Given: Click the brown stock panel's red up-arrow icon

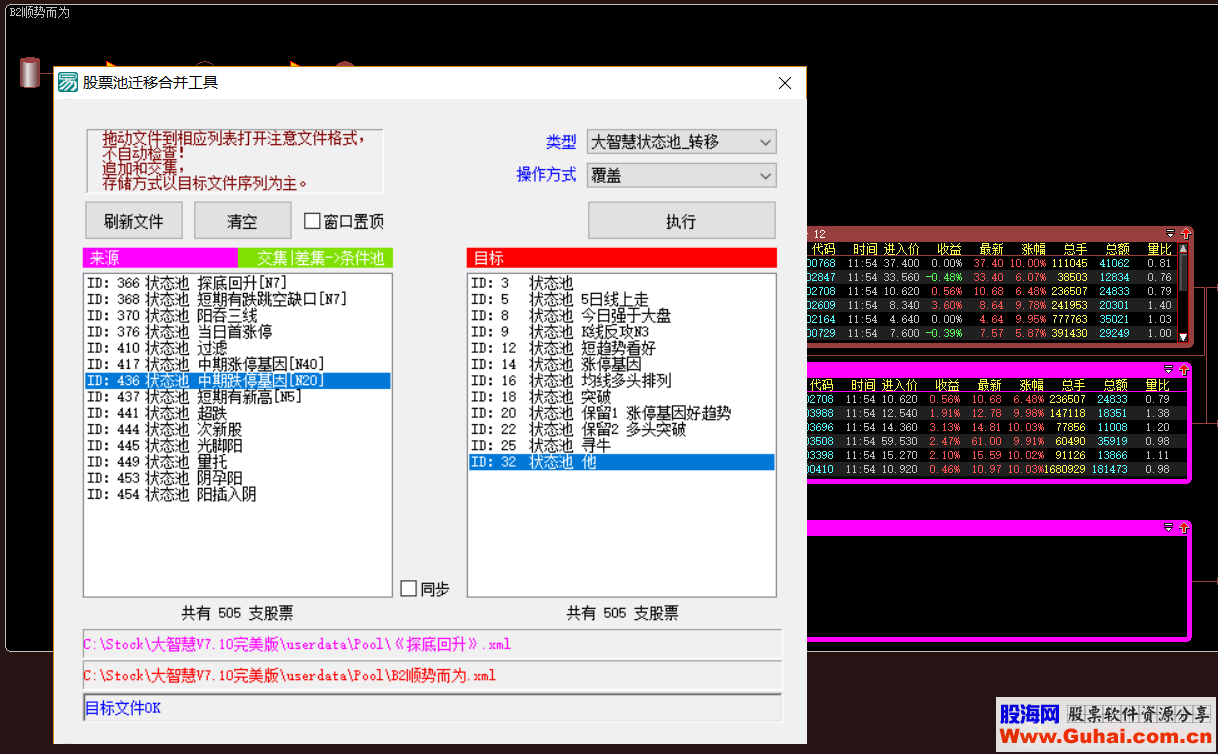Looking at the screenshot, I should coord(1184,233).
